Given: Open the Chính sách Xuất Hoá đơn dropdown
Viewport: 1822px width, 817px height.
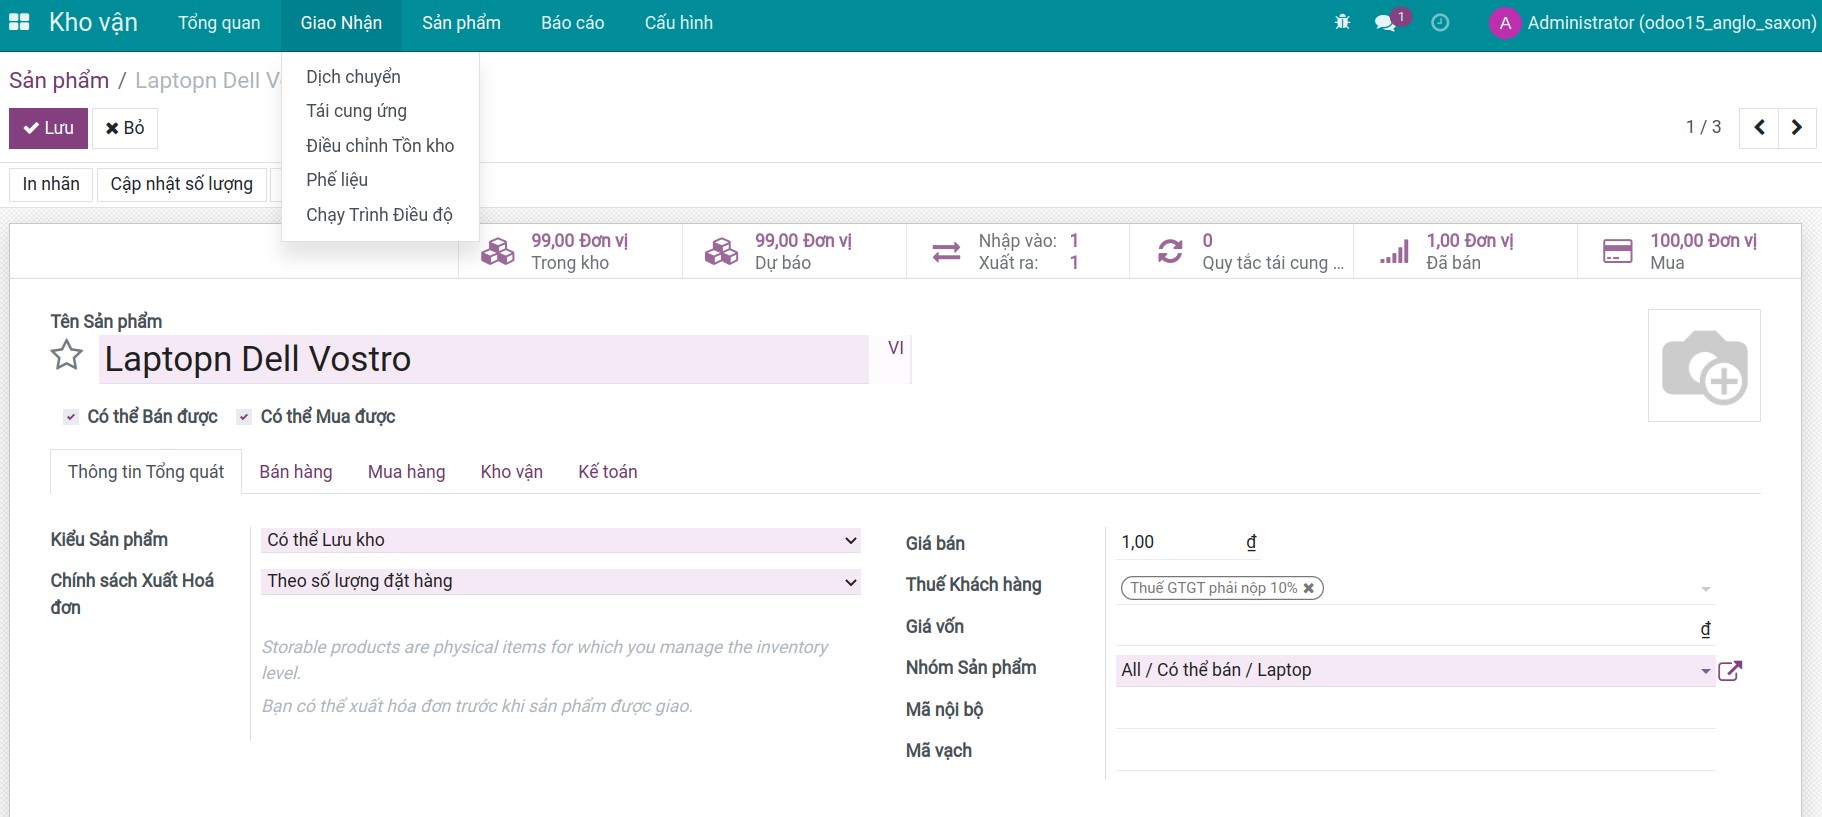Looking at the screenshot, I should pyautogui.click(x=561, y=582).
